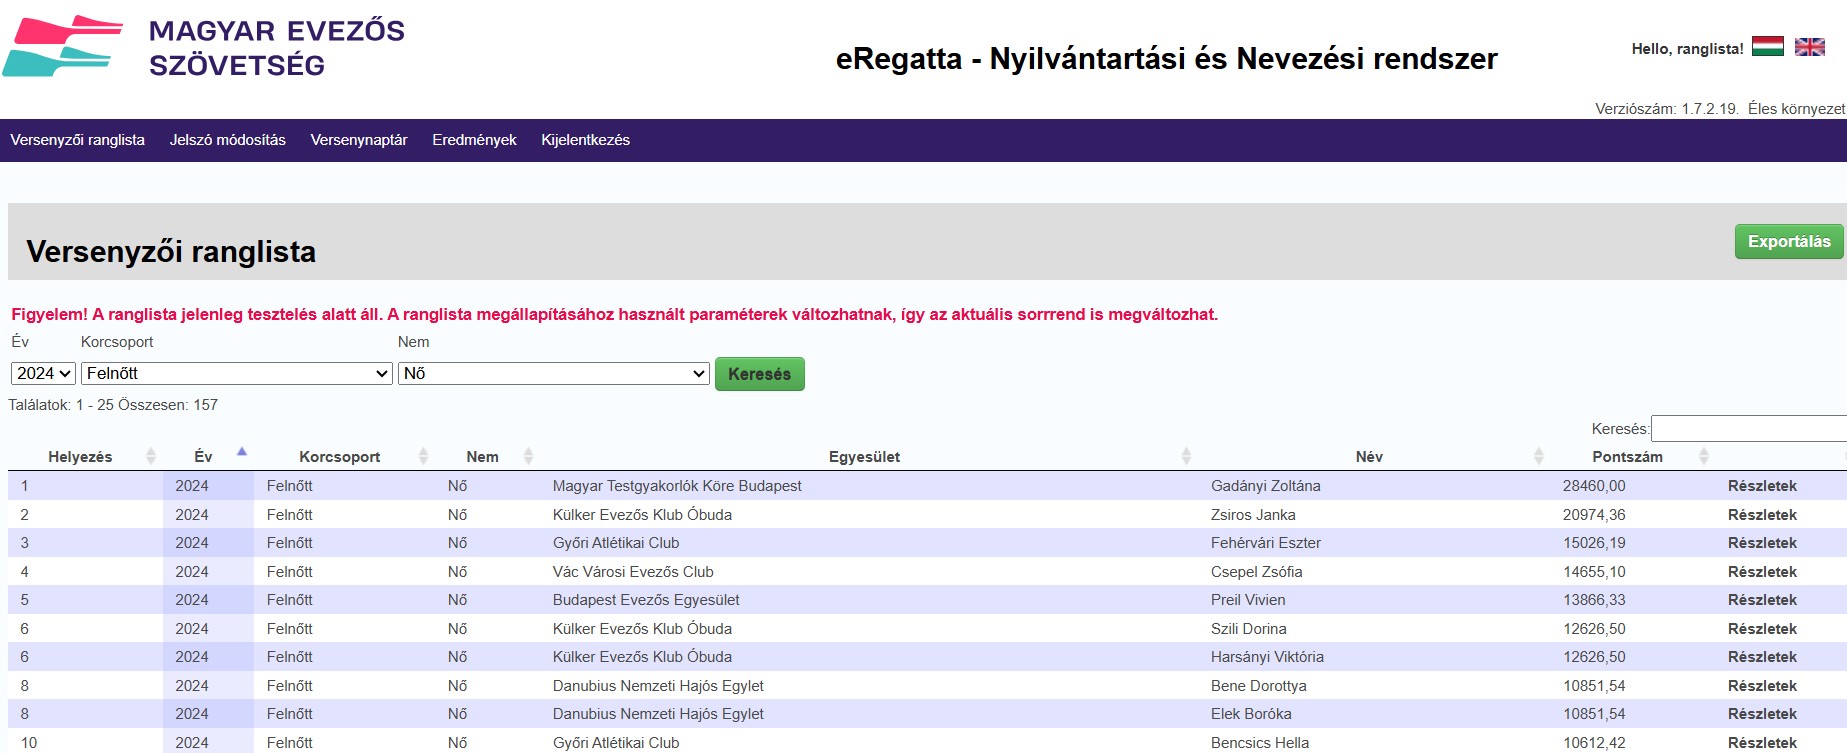The width and height of the screenshot is (1847, 753).
Task: Sort table by Helyezés column arrows
Action: tap(151, 456)
